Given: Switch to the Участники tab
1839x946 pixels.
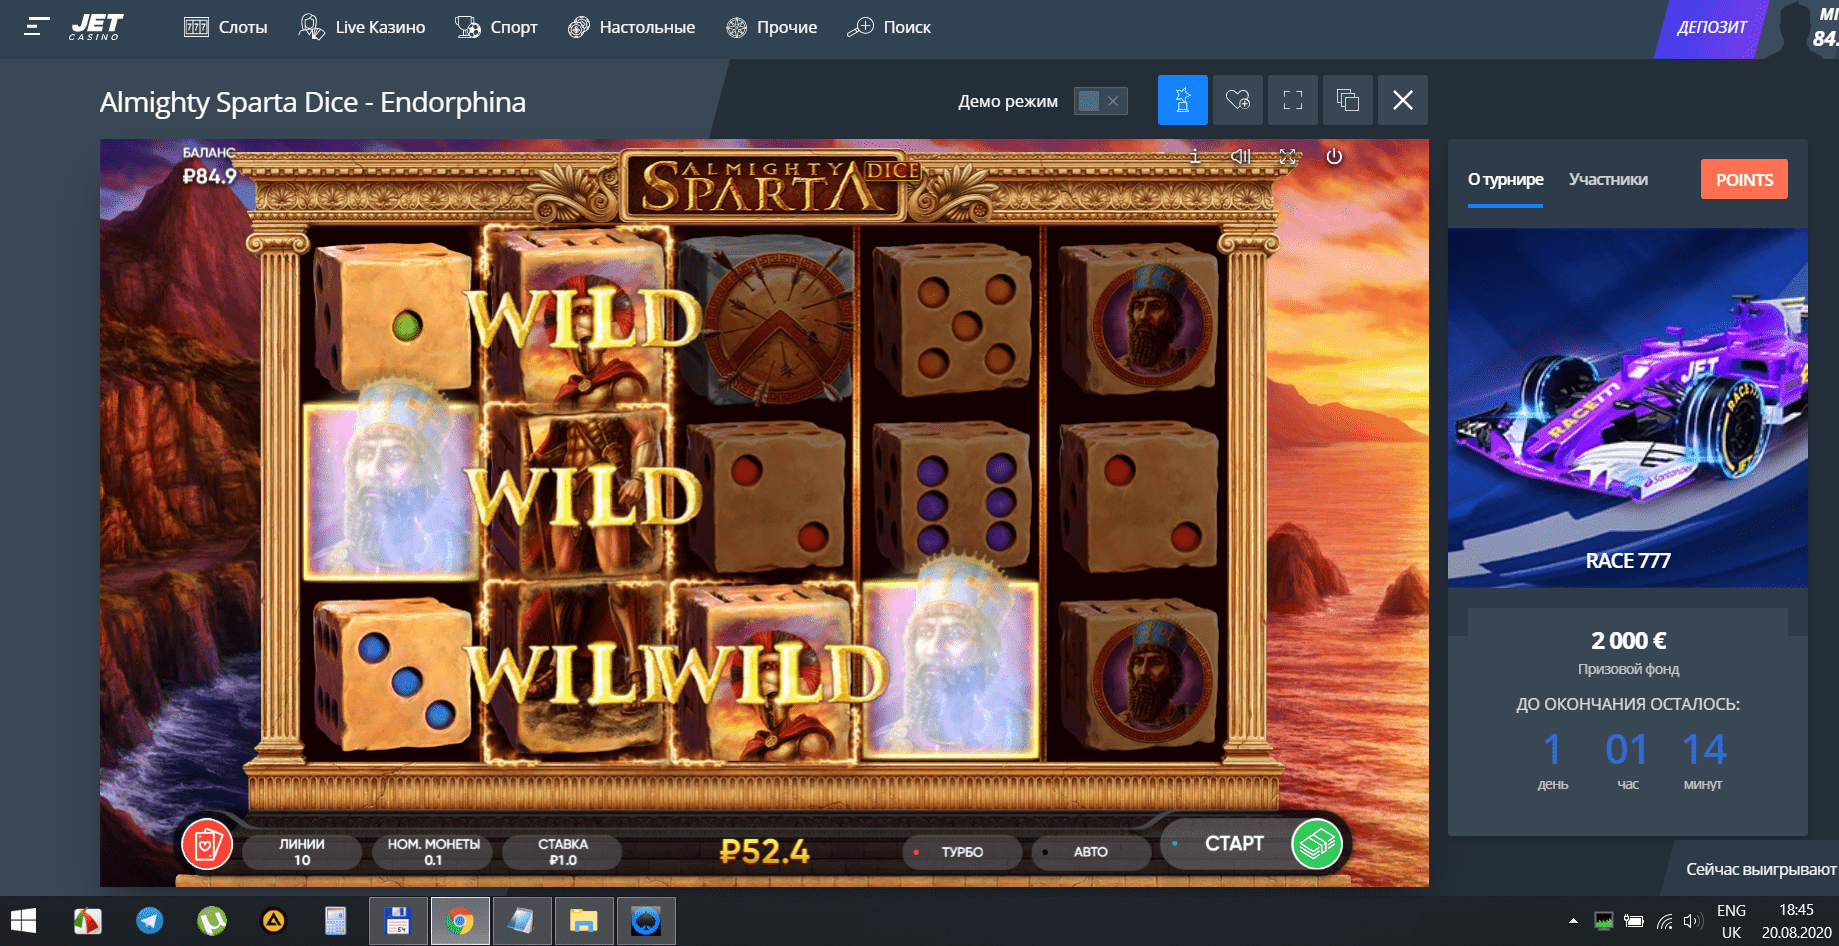Looking at the screenshot, I should [x=1608, y=180].
